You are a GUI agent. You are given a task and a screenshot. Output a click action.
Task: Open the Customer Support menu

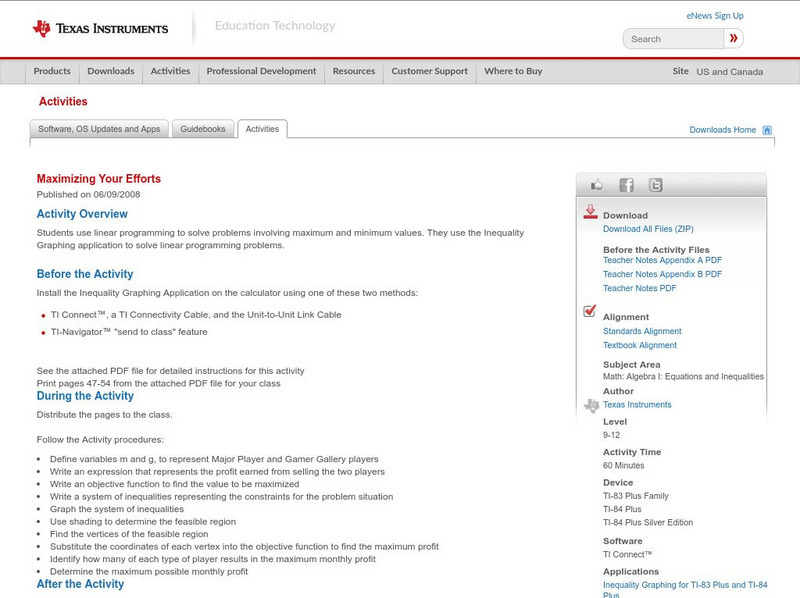(x=430, y=71)
